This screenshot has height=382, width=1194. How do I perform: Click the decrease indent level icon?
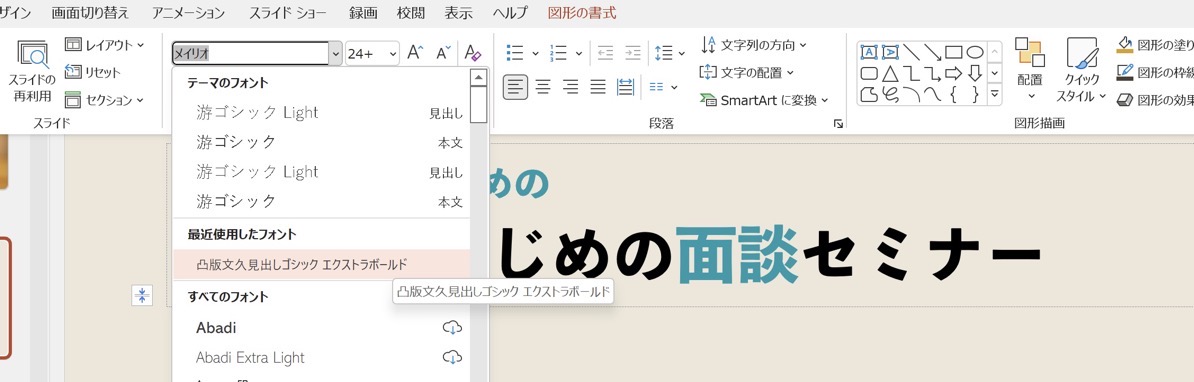pos(605,53)
